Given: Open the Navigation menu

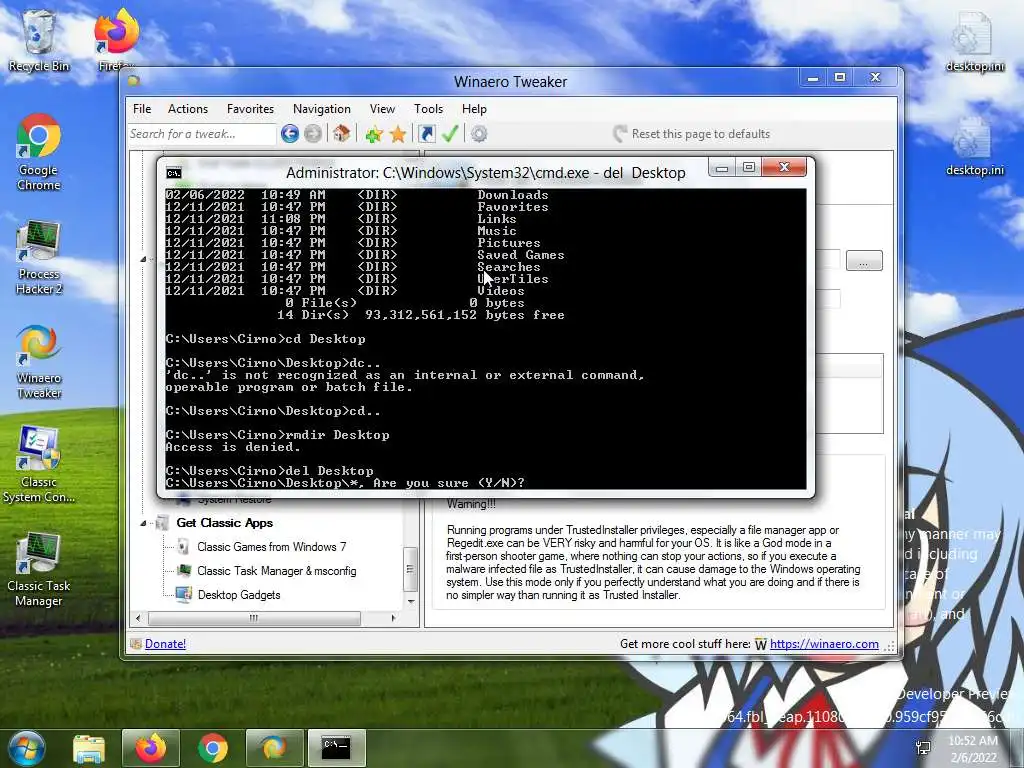Looking at the screenshot, I should pos(321,109).
